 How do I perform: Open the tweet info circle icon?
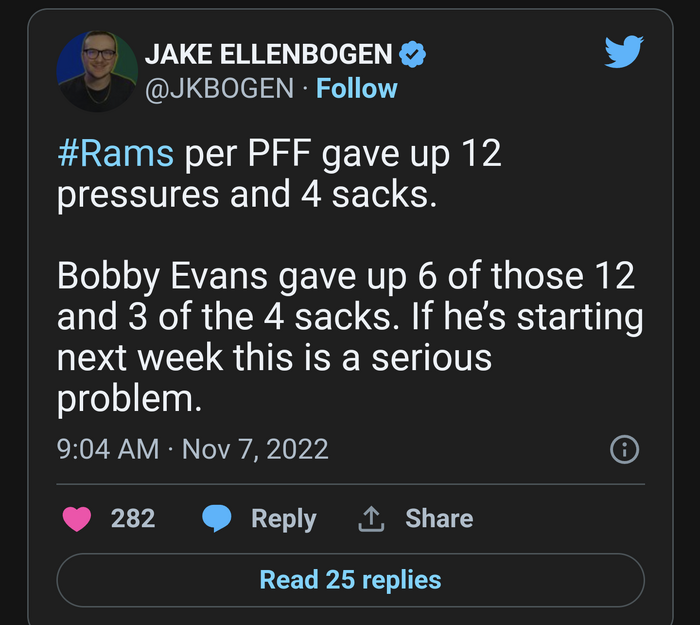(x=624, y=449)
